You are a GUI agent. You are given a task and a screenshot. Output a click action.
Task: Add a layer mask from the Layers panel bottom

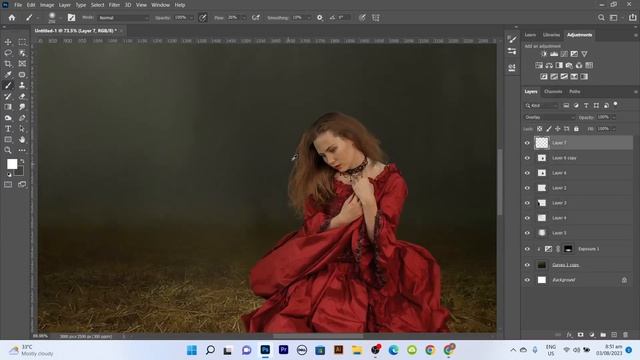(x=580, y=335)
